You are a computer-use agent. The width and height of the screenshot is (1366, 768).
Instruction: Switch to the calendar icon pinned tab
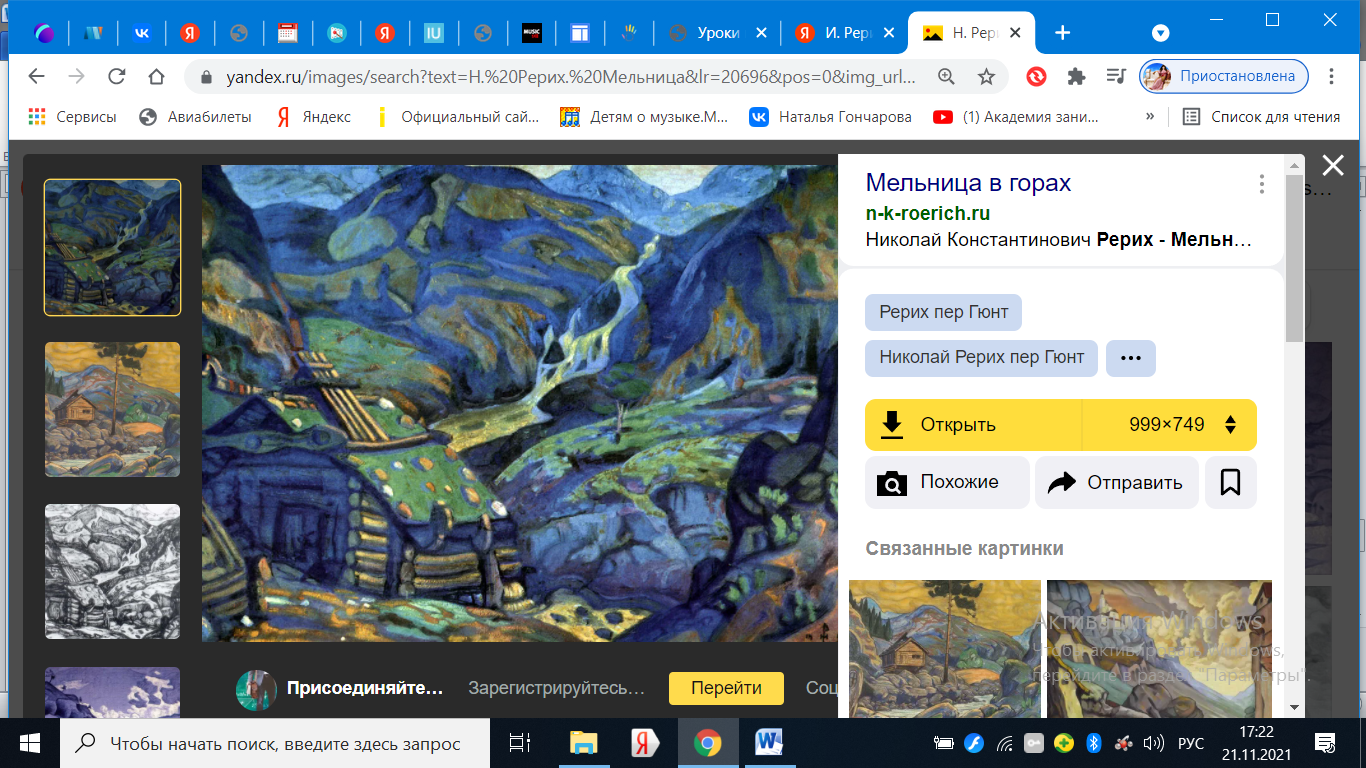click(287, 33)
